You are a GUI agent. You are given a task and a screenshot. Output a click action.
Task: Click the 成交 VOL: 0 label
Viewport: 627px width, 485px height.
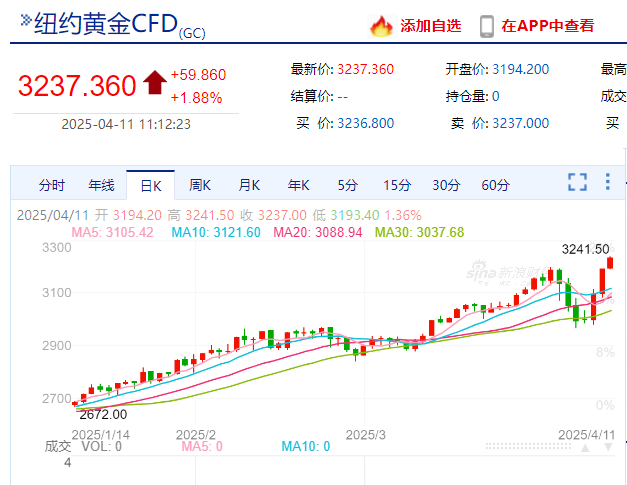[x=83, y=446]
